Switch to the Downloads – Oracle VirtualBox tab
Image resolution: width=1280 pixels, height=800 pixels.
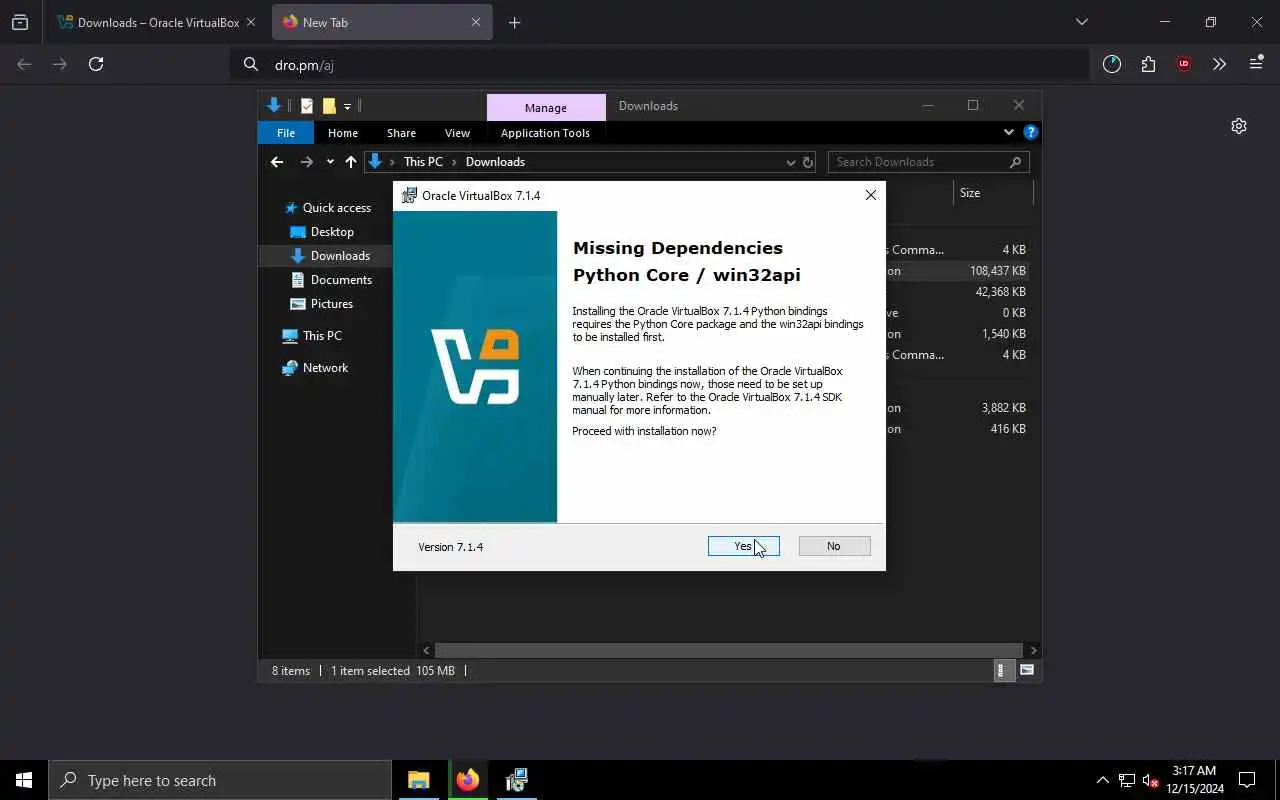pyautogui.click(x=150, y=22)
